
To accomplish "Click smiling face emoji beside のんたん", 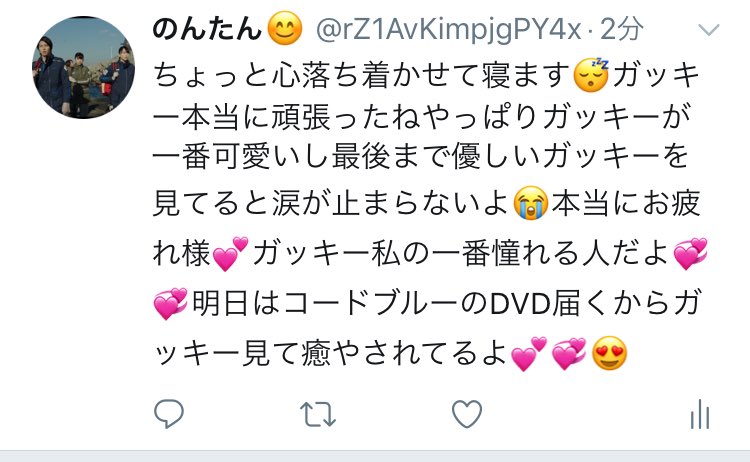I will pos(285,29).
